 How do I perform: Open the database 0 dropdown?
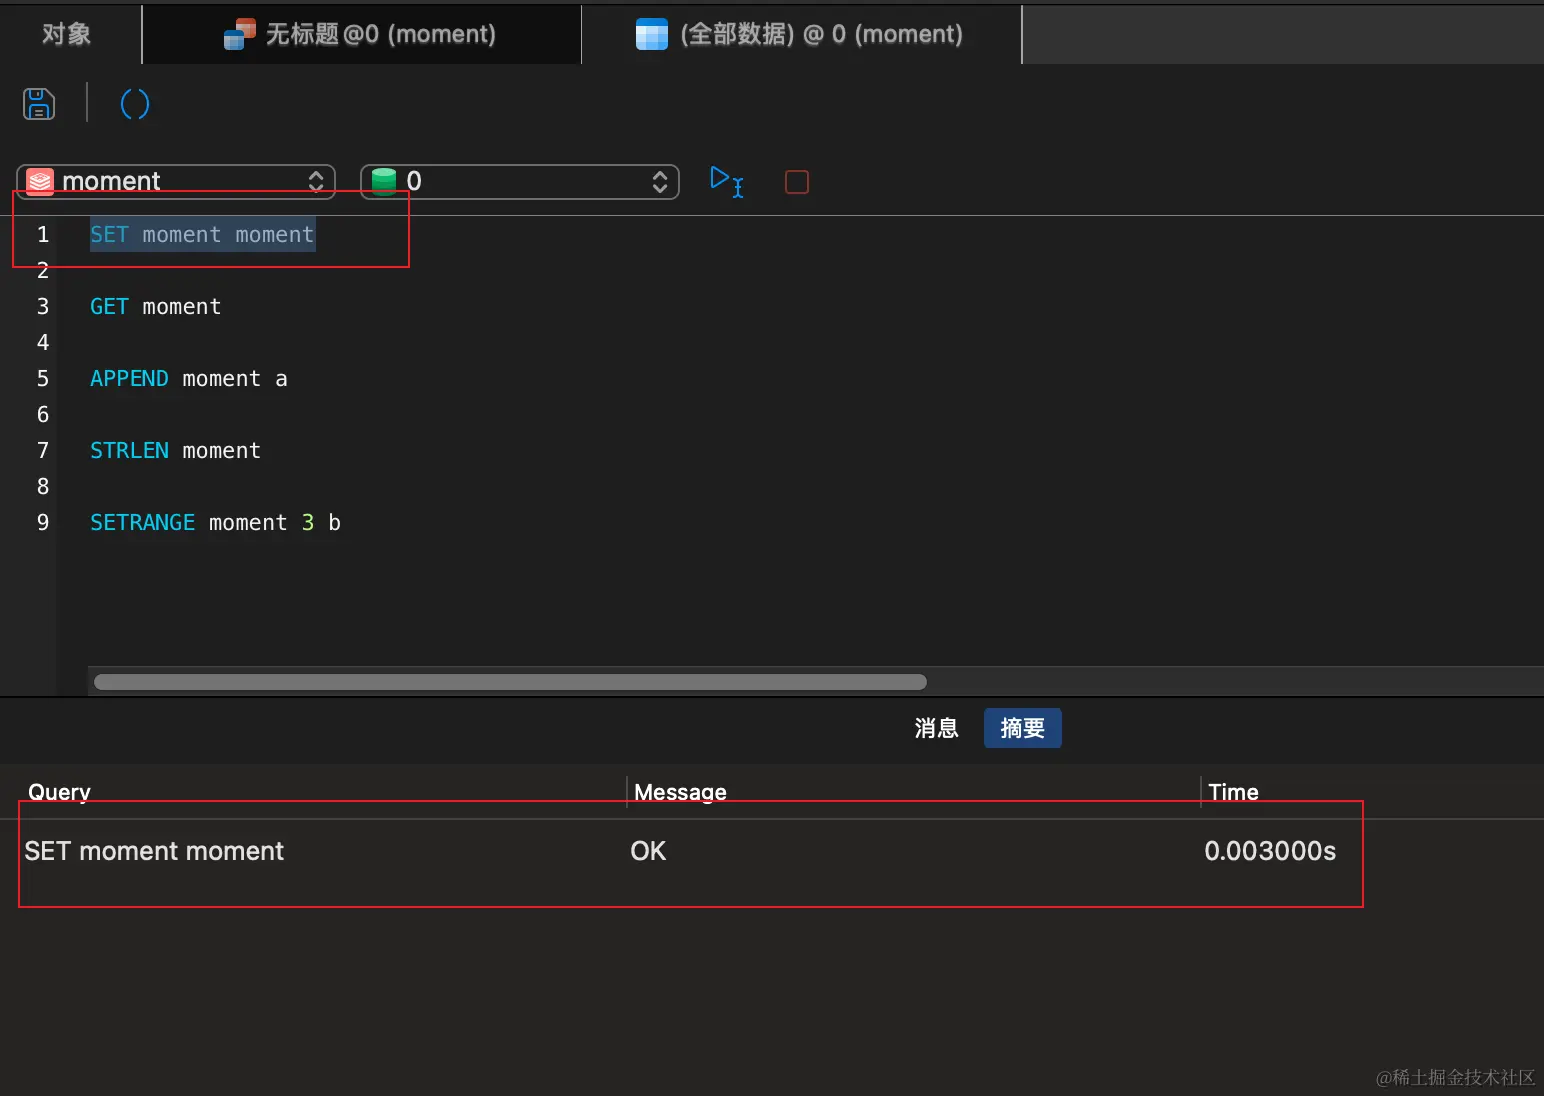(520, 181)
